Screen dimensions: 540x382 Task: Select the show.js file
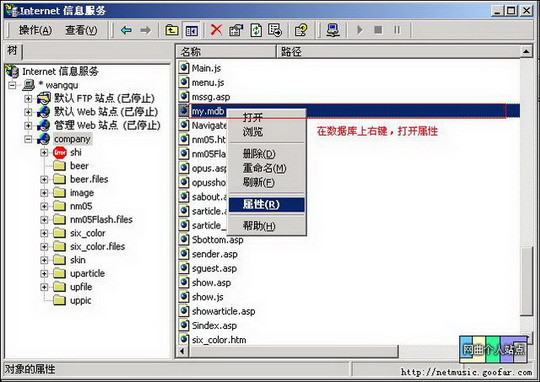pyautogui.click(x=208, y=297)
